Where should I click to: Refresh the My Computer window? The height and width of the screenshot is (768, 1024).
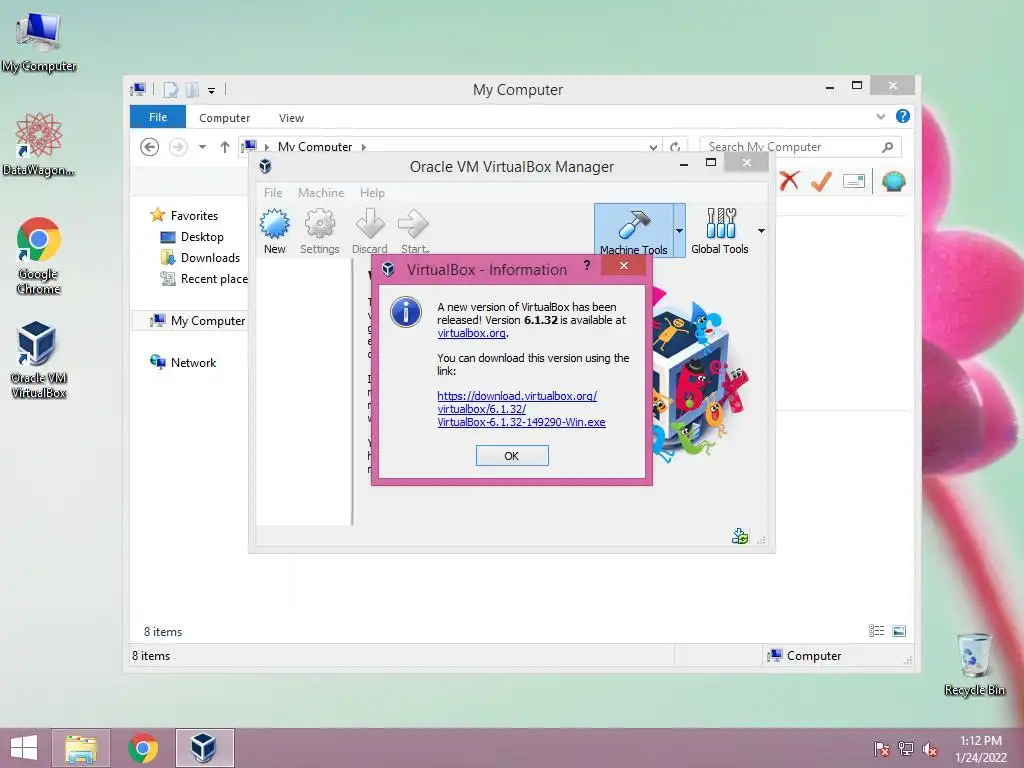[675, 147]
